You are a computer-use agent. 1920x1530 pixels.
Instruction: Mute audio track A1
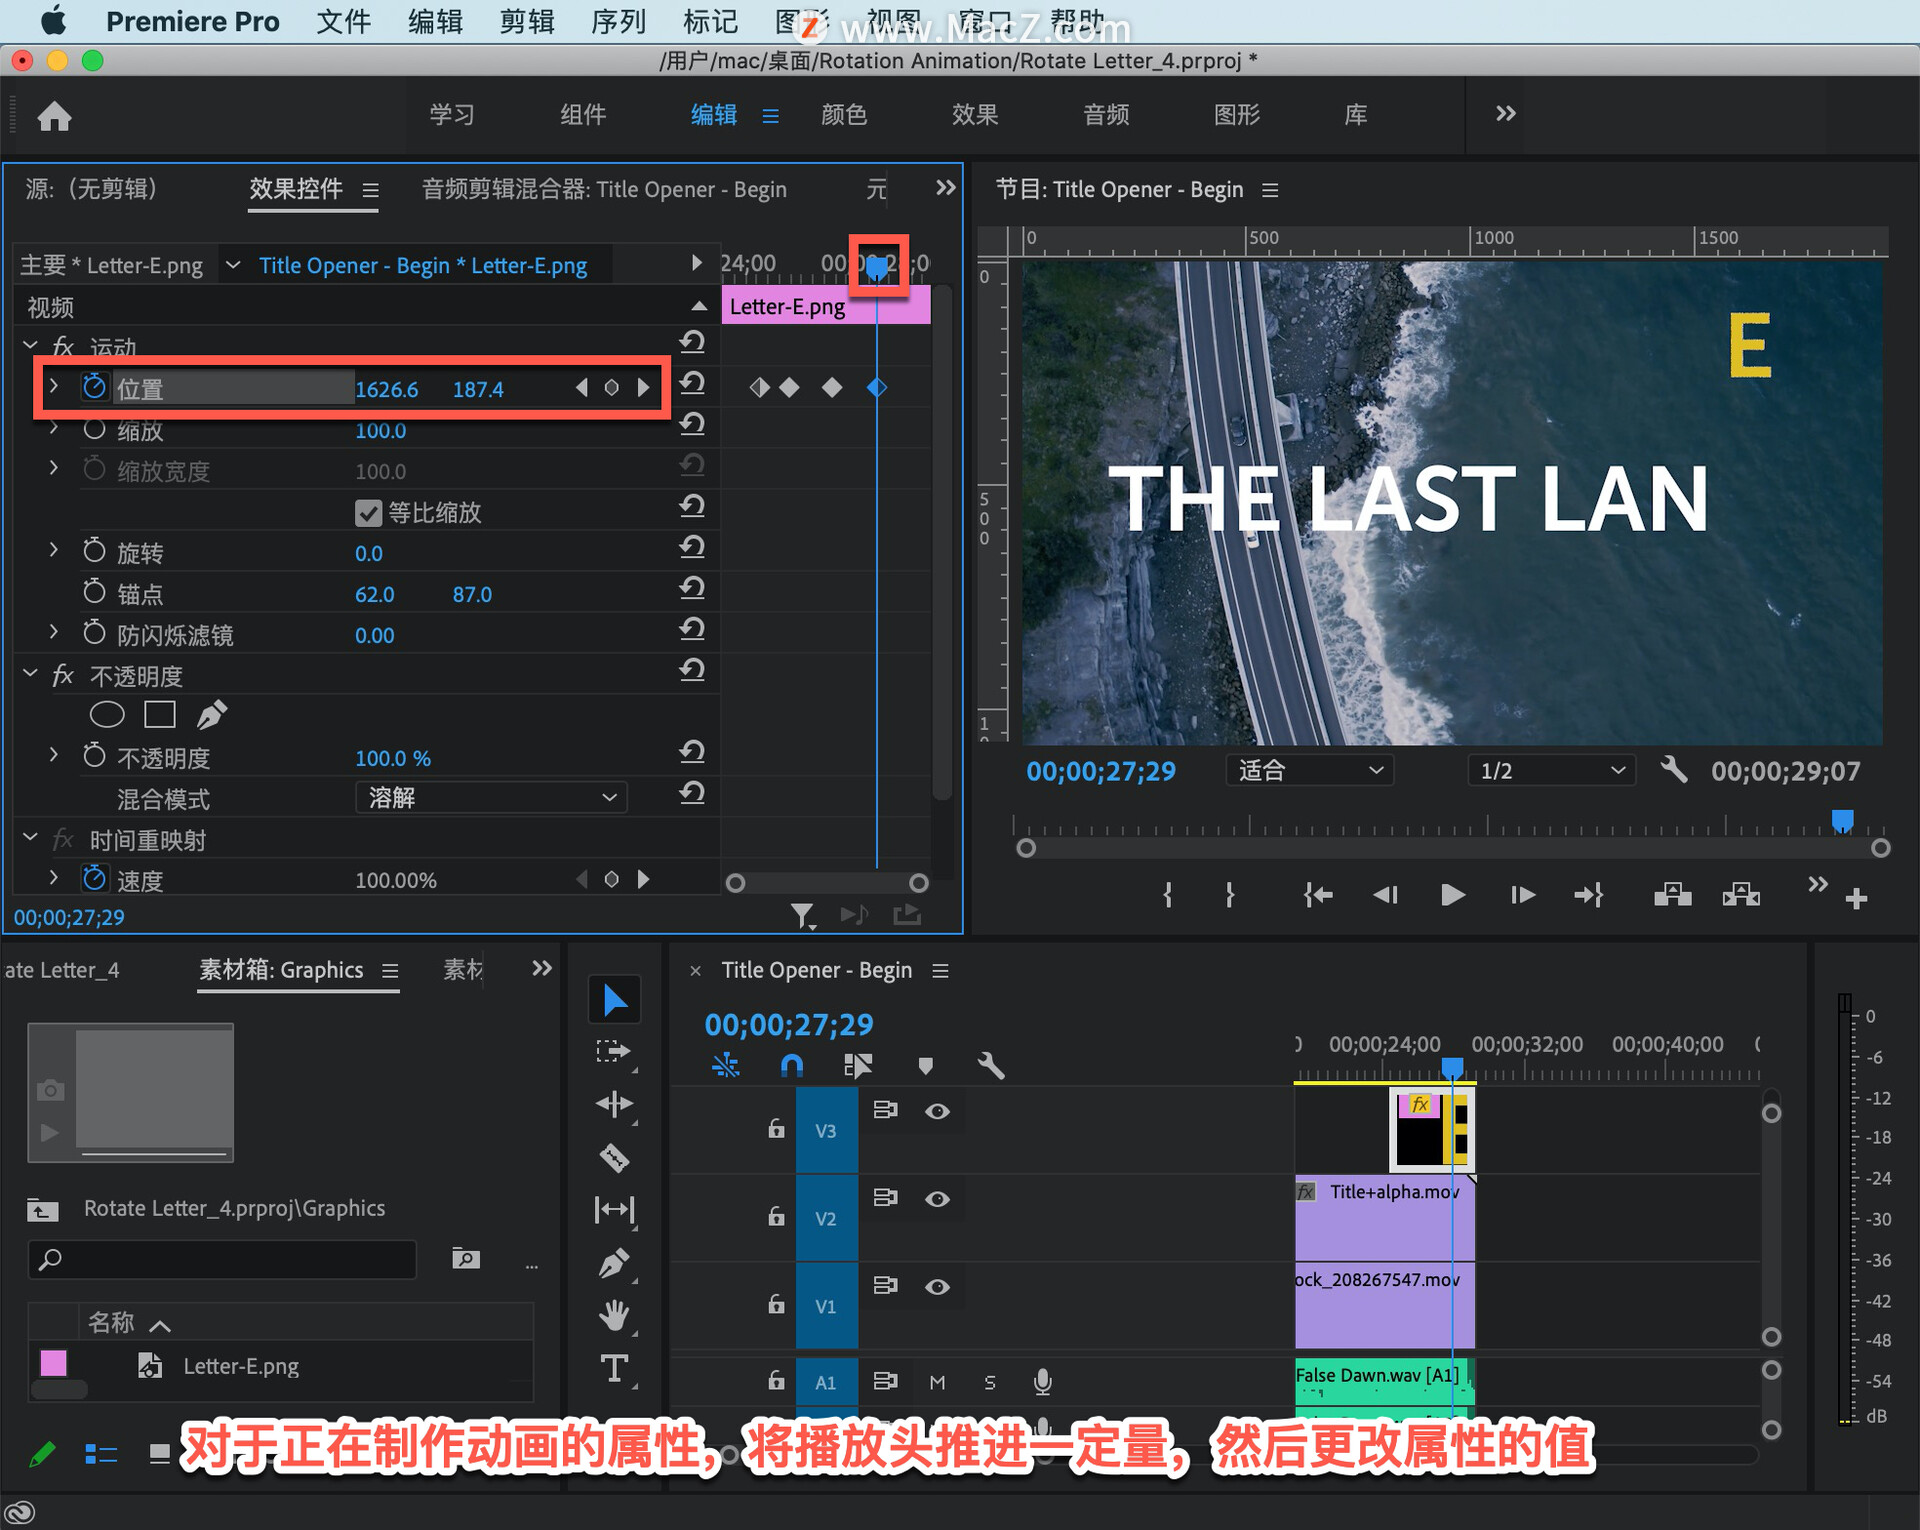coord(937,1382)
